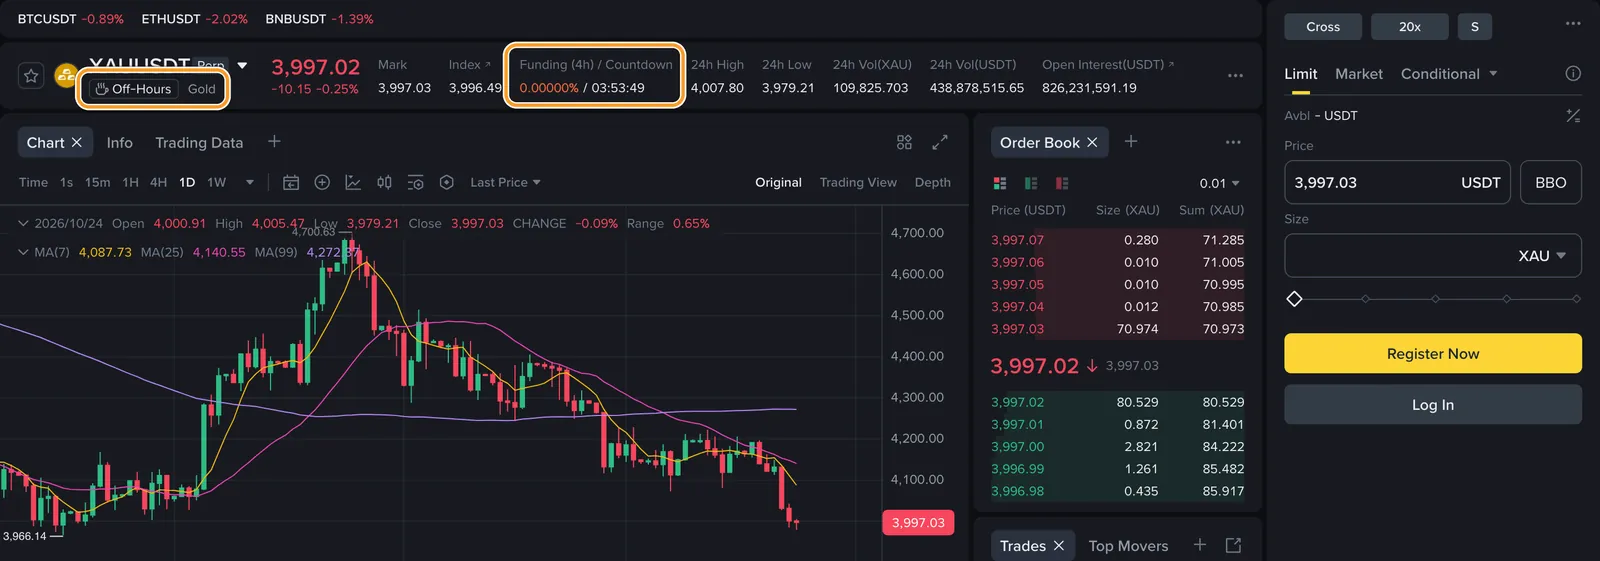This screenshot has height=561, width=1600.
Task: Open Order Book three-dot menu
Action: click(x=1233, y=142)
